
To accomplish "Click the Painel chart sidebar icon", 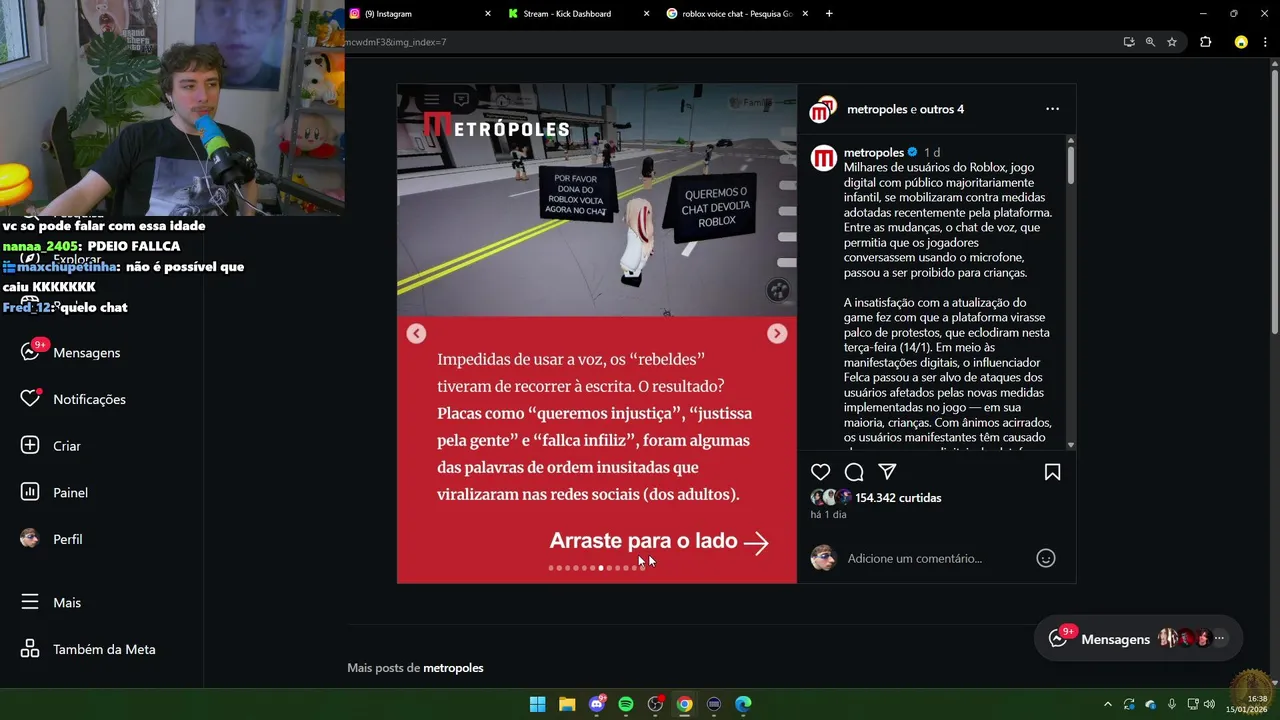I will click(30, 492).
